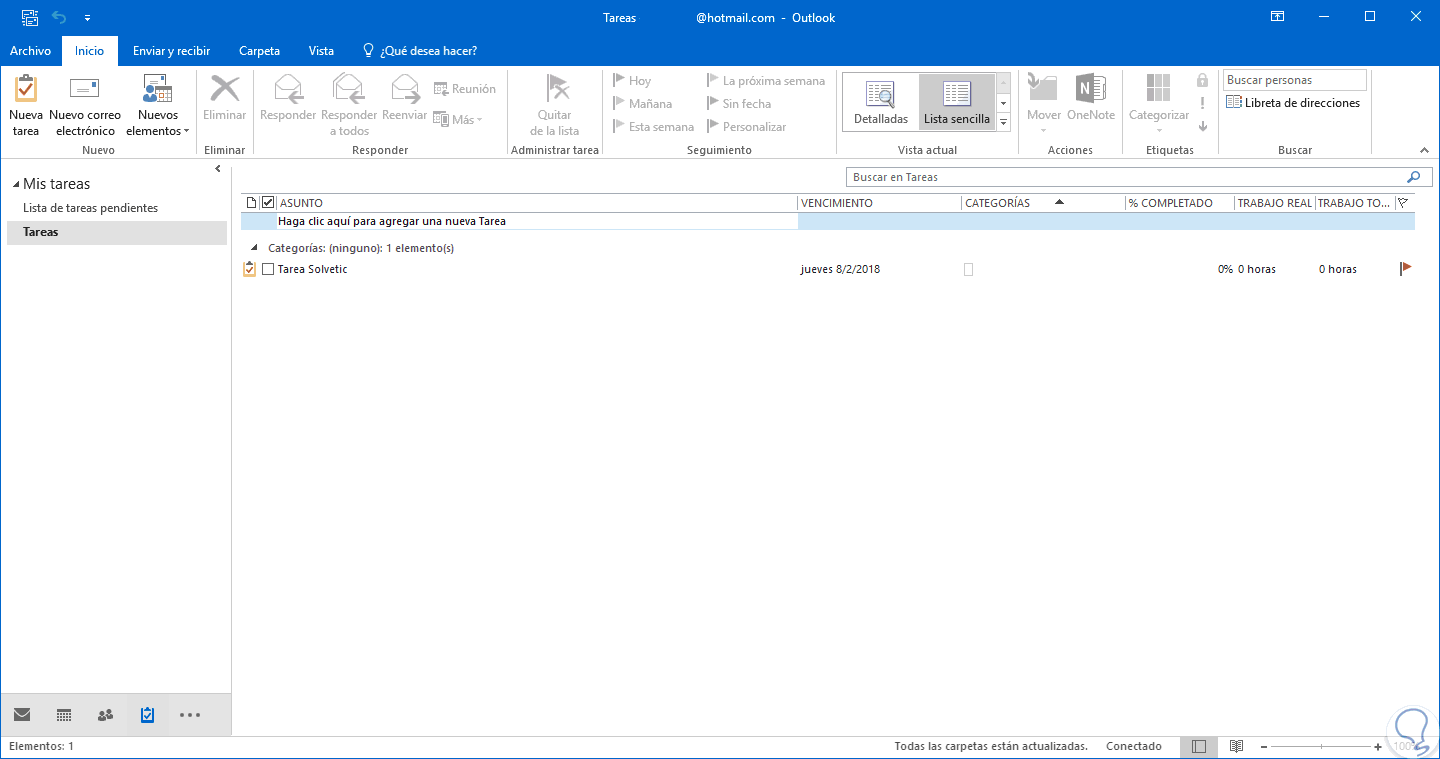The height and width of the screenshot is (759, 1440).
Task: Click Quitar de la lista flag icon
Action: pyautogui.click(x=555, y=89)
